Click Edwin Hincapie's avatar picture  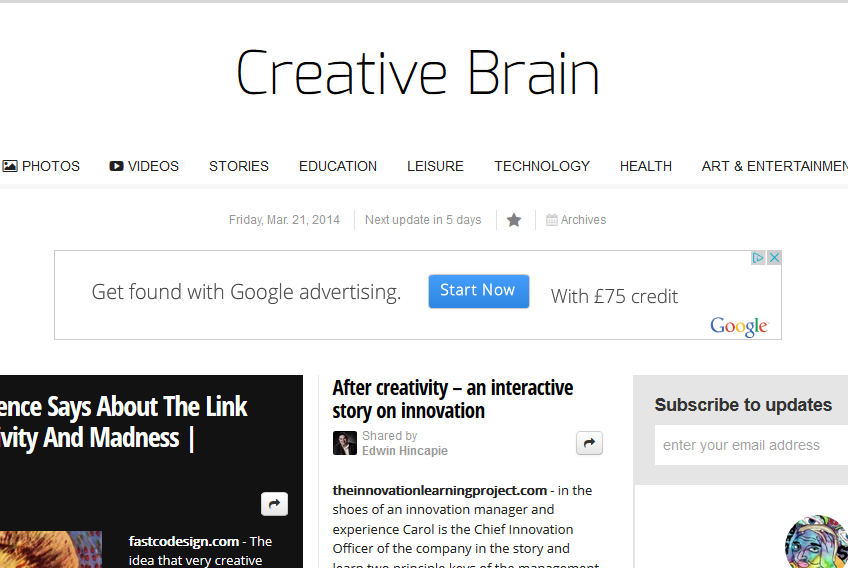(345, 443)
